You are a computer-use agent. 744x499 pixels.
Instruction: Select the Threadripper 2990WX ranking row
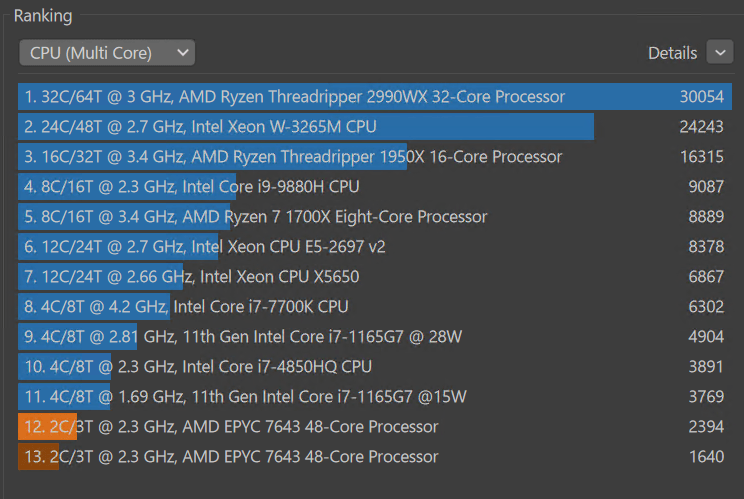(375, 97)
